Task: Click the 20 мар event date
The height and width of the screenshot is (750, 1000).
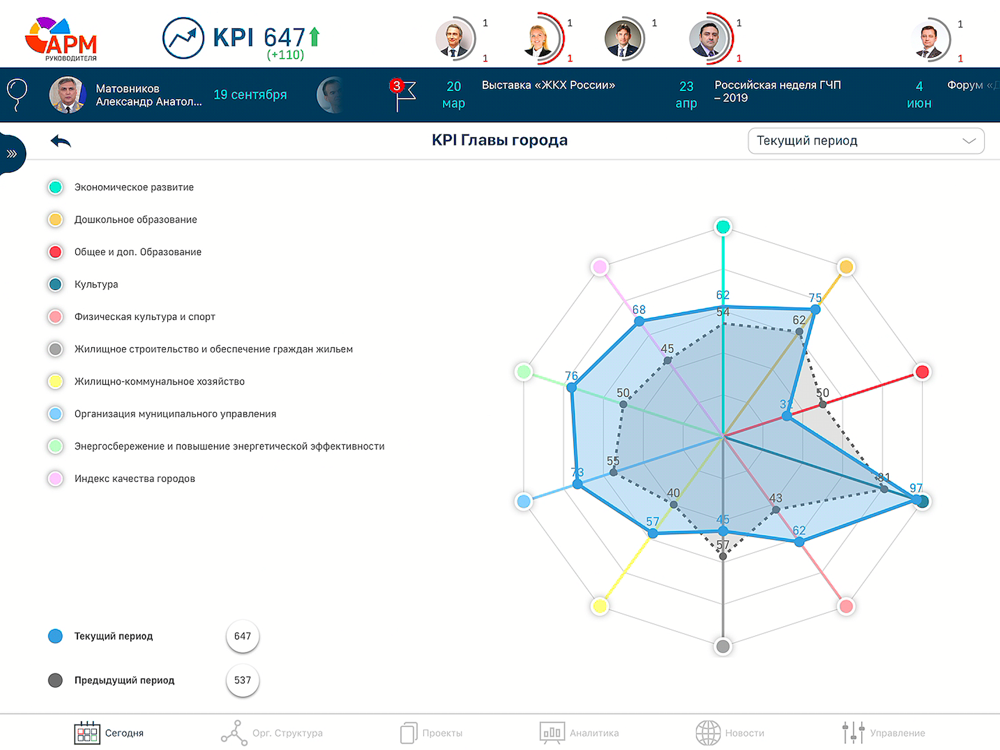Action: tap(453, 94)
